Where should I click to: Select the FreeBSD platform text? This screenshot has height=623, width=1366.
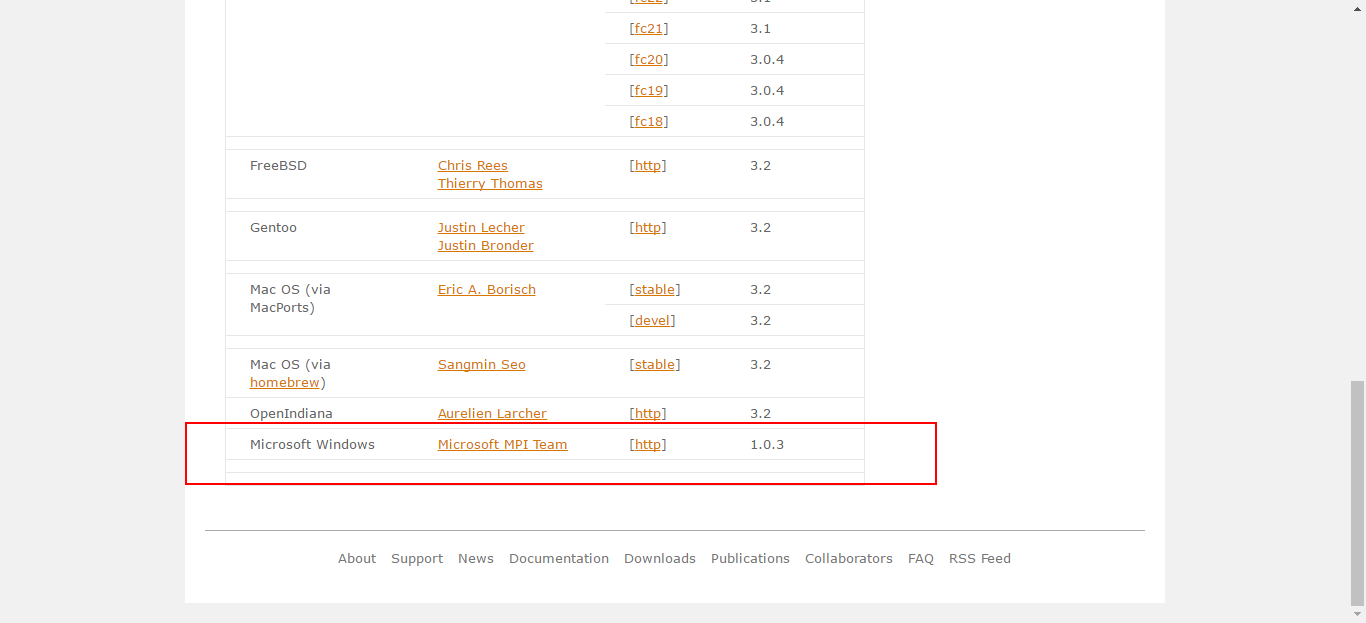click(278, 165)
